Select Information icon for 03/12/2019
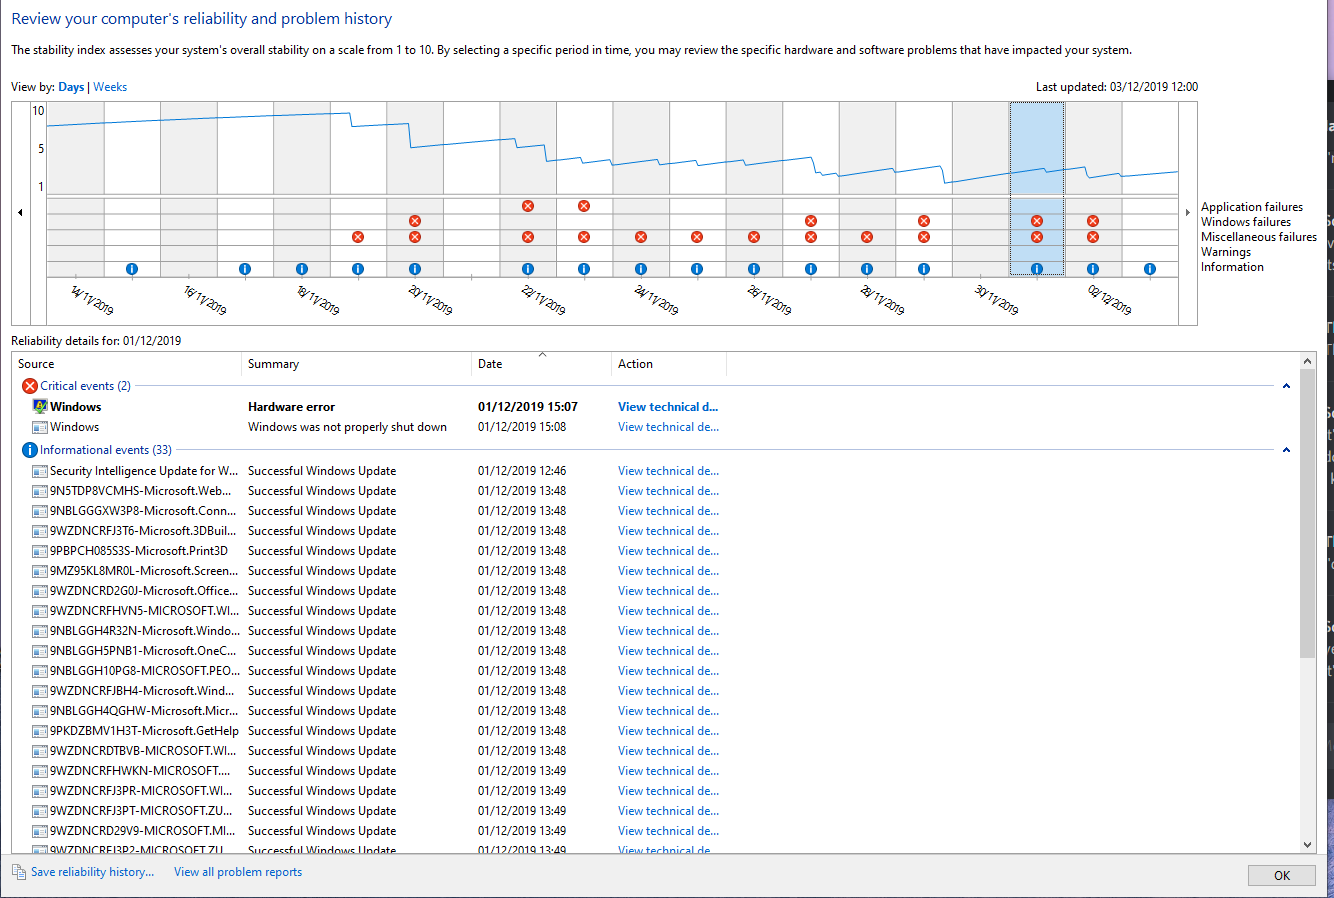This screenshot has height=898, width=1334. (x=1150, y=269)
